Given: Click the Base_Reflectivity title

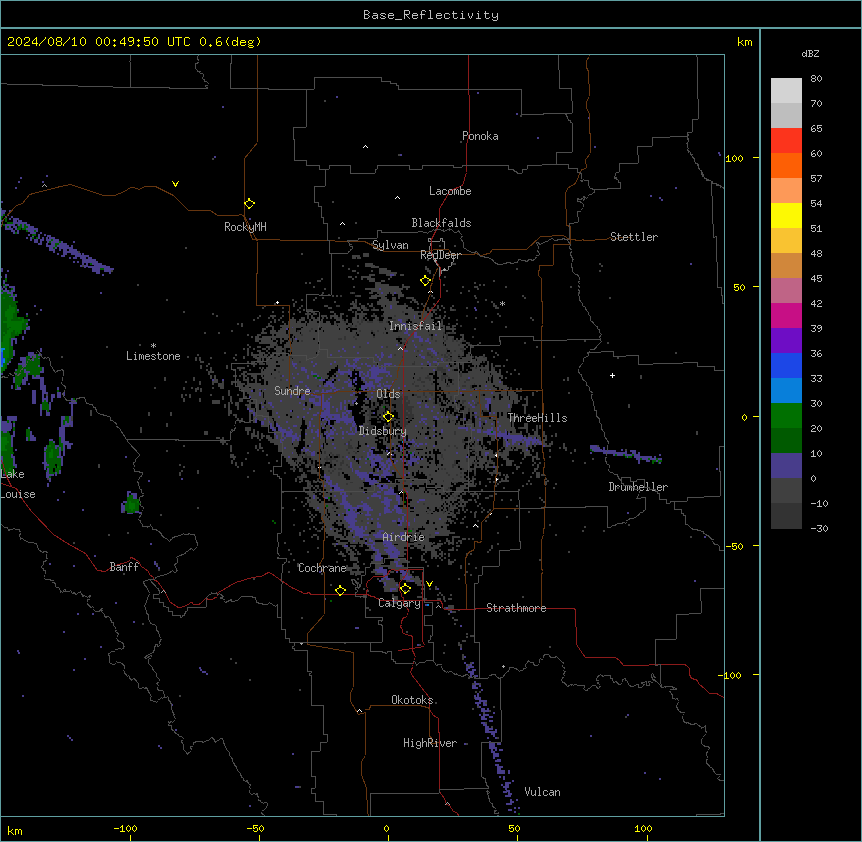Looking at the screenshot, I should pyautogui.click(x=431, y=15).
